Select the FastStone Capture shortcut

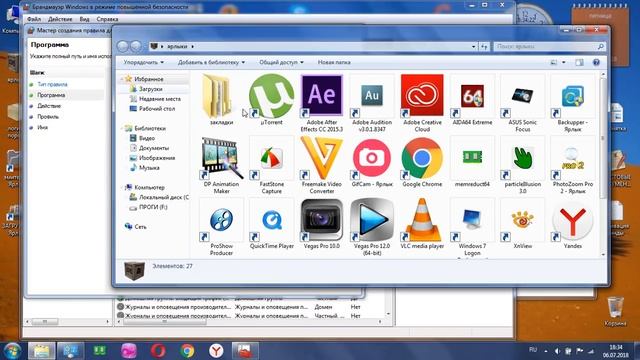(x=271, y=165)
